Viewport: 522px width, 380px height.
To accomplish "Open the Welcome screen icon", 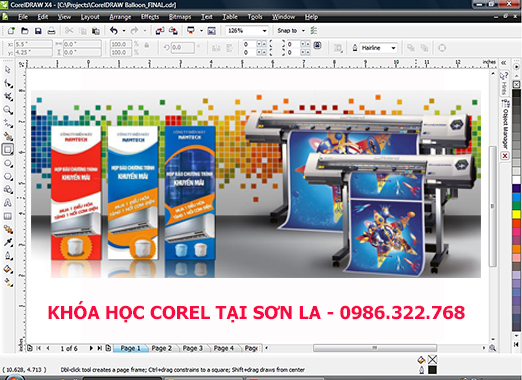I will [212, 31].
